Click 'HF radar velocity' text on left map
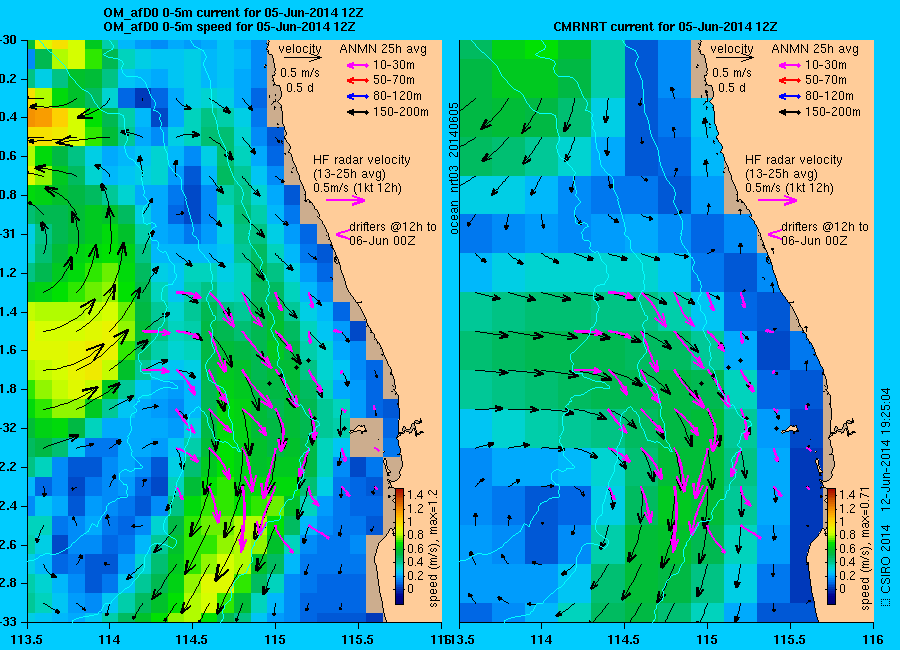900x650 pixels. pyautogui.click(x=362, y=160)
